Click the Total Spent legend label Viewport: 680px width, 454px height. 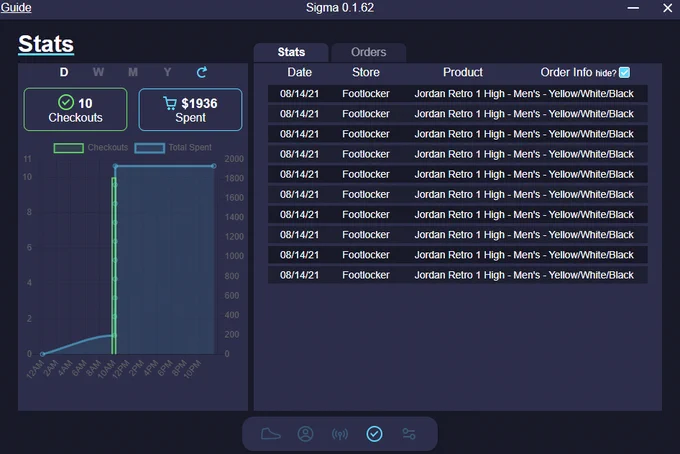190,147
